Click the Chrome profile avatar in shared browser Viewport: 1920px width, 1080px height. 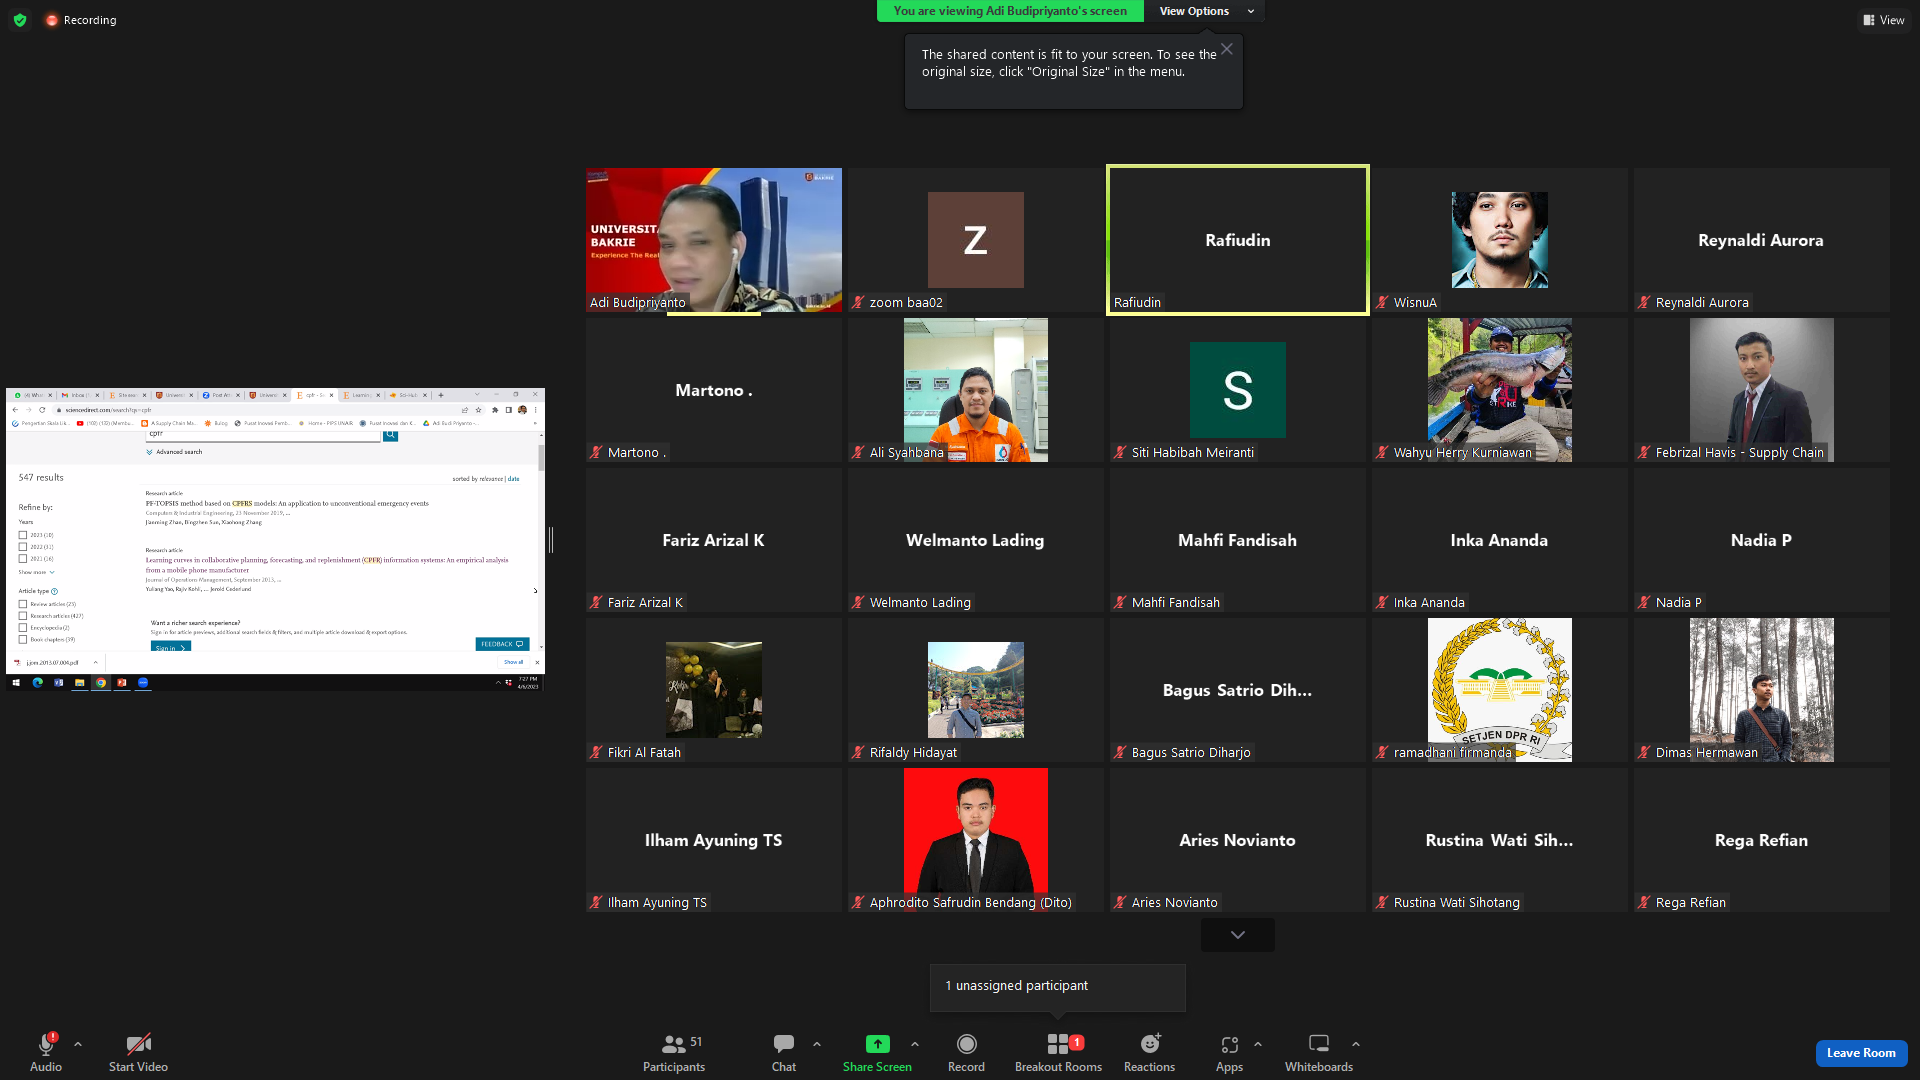[522, 410]
